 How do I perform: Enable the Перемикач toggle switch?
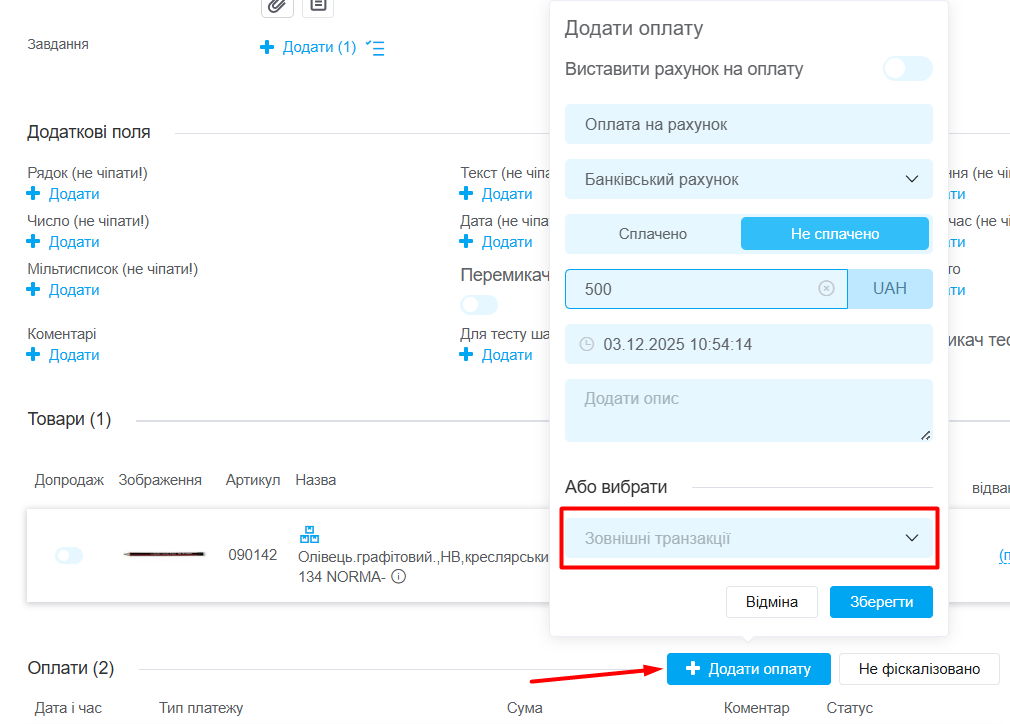tap(479, 304)
